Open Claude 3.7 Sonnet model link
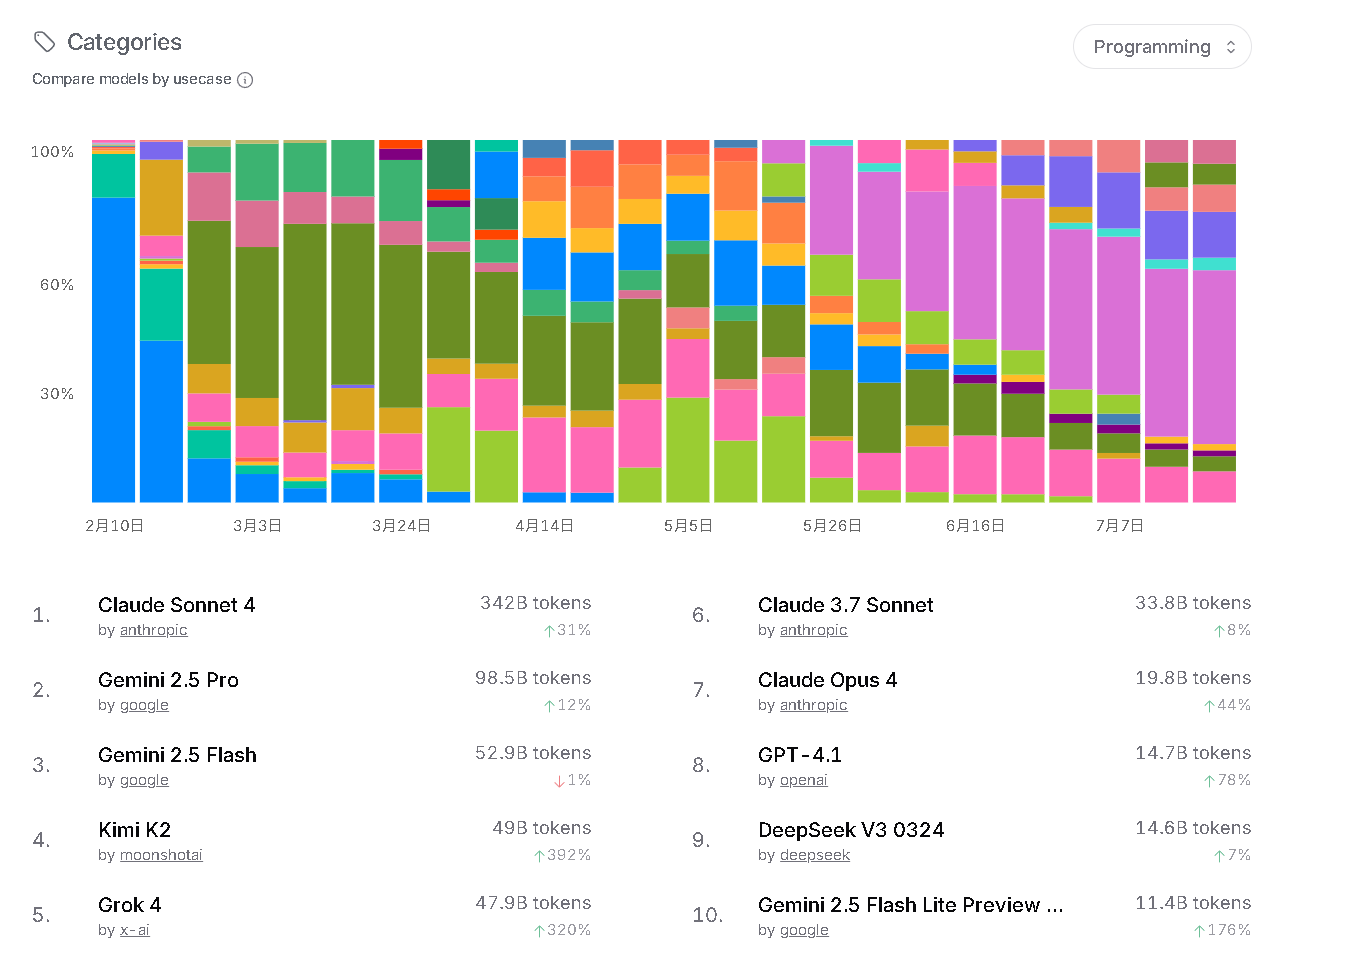This screenshot has height=978, width=1349. point(845,605)
